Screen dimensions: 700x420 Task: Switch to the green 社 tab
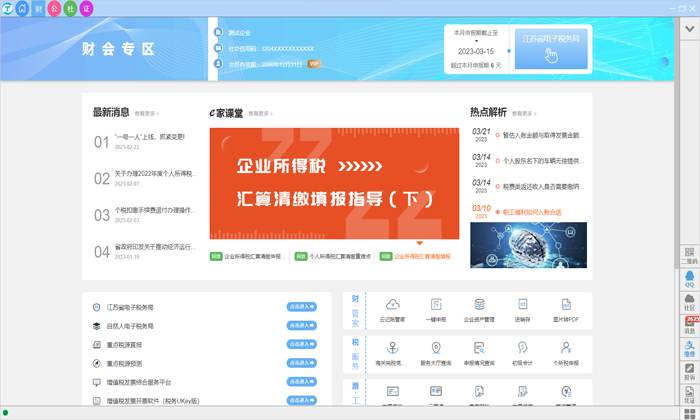[70, 8]
